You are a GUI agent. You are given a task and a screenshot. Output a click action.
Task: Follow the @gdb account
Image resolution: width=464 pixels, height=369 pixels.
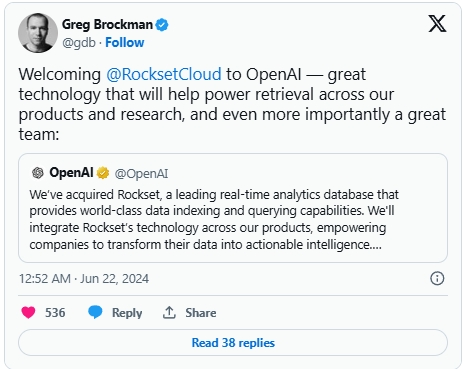point(125,42)
